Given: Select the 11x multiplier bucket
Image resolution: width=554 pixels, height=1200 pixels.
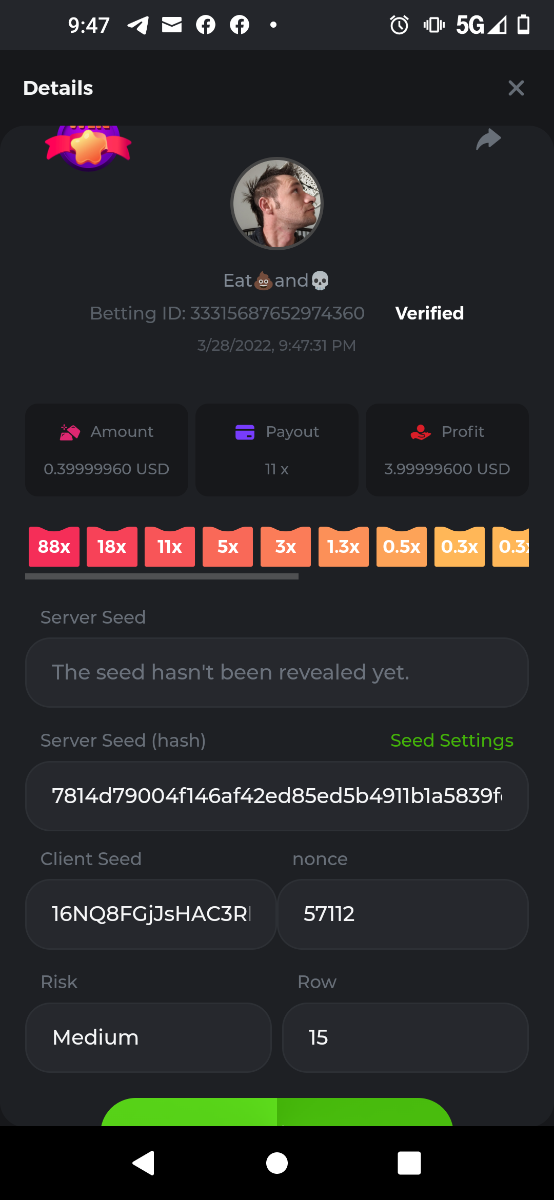Looking at the screenshot, I should click(170, 547).
